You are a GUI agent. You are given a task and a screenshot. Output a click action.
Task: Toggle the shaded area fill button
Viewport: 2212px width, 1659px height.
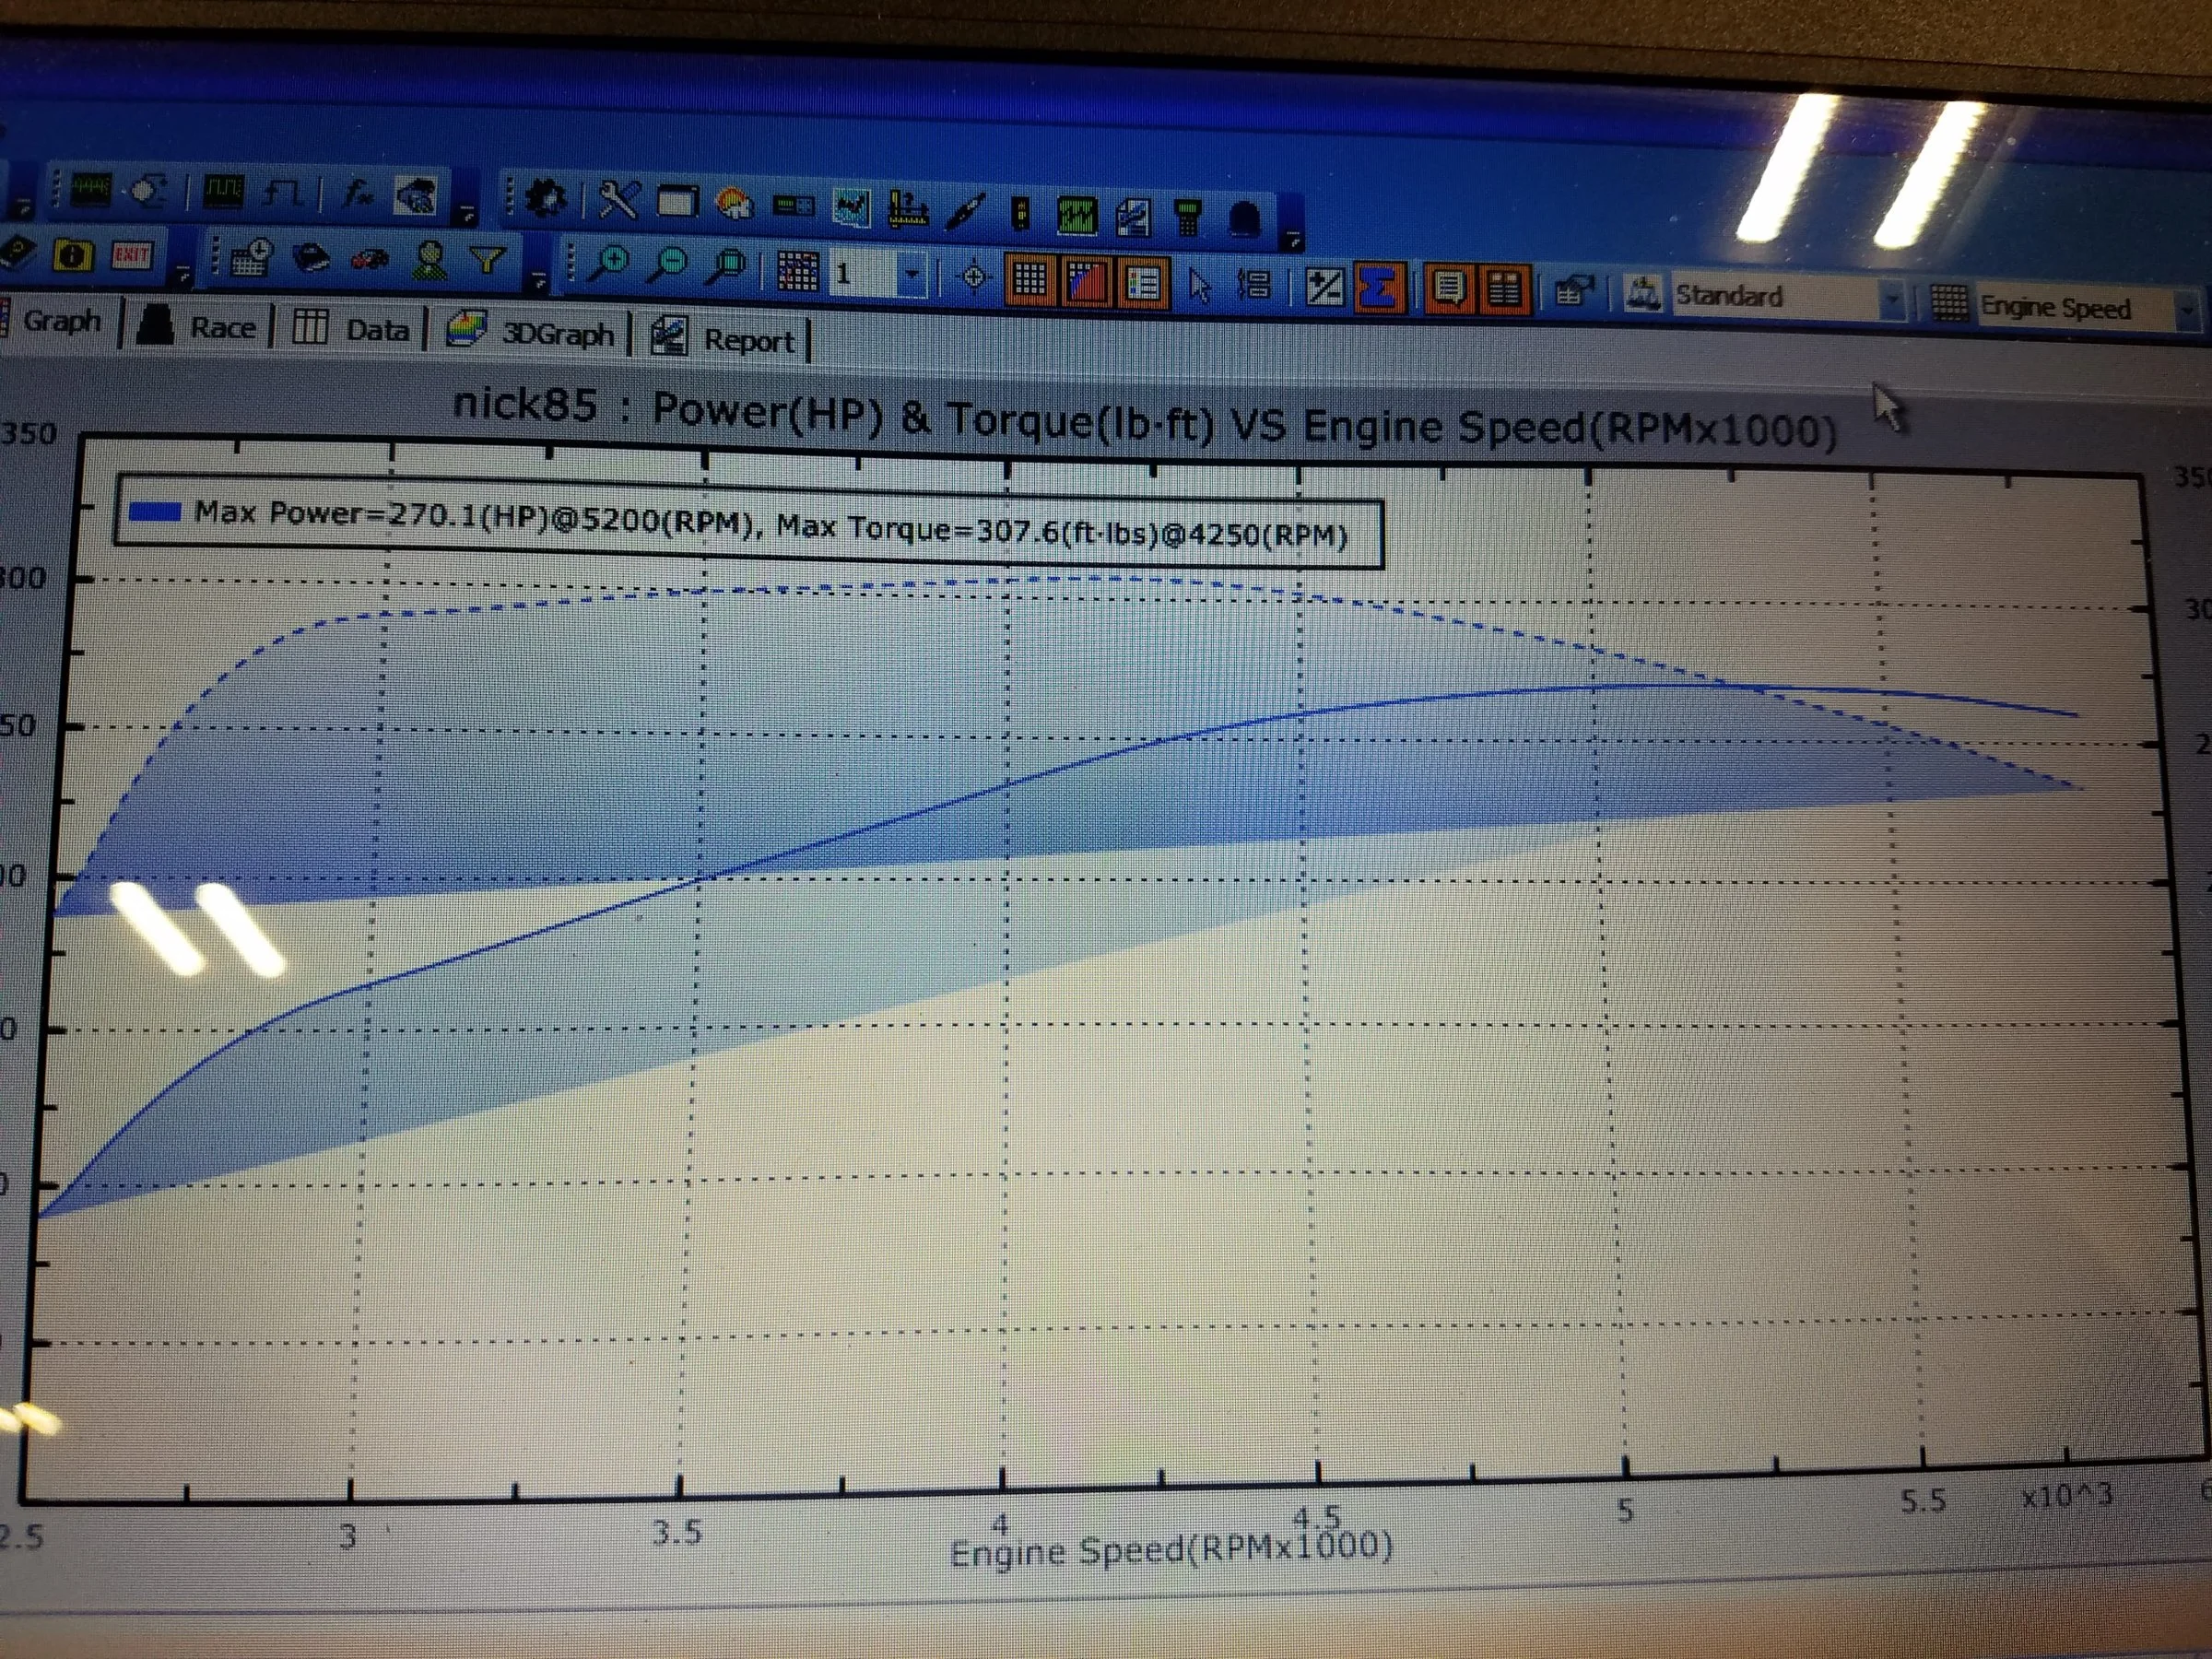(x=1086, y=283)
